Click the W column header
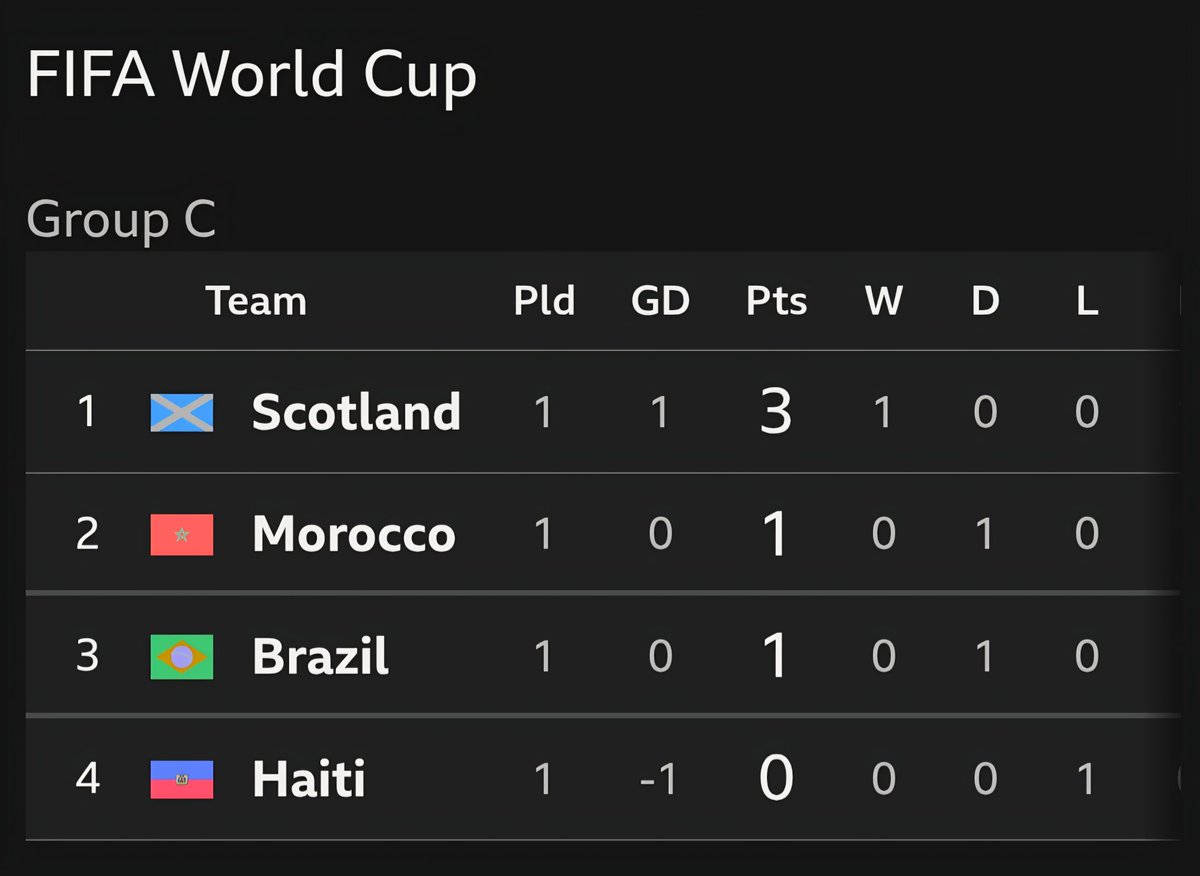Viewport: 1200px width, 876px height. tap(884, 301)
